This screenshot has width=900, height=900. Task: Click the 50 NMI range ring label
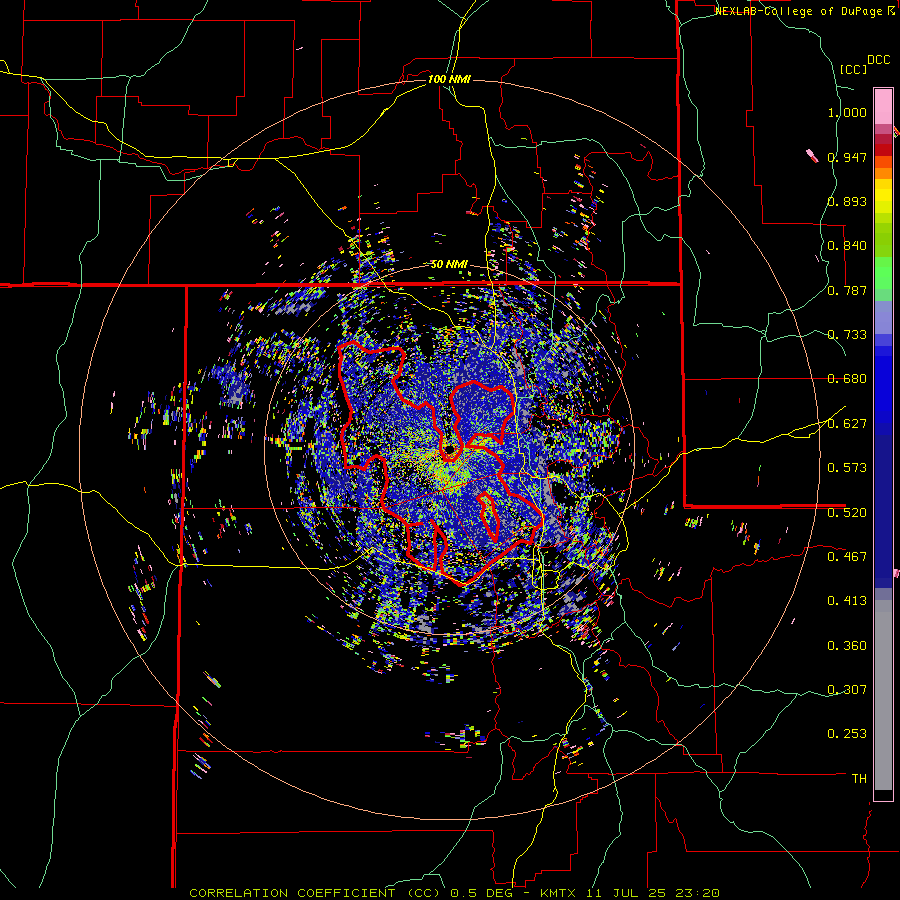pyautogui.click(x=449, y=264)
